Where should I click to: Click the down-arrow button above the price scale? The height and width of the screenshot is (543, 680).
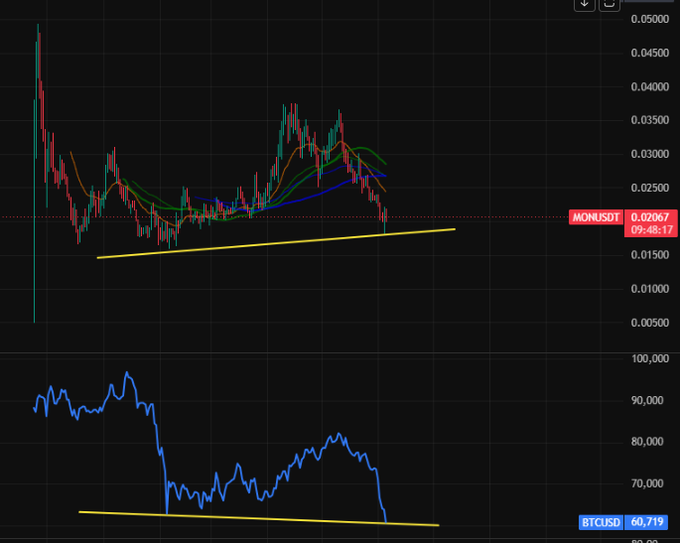(x=584, y=4)
